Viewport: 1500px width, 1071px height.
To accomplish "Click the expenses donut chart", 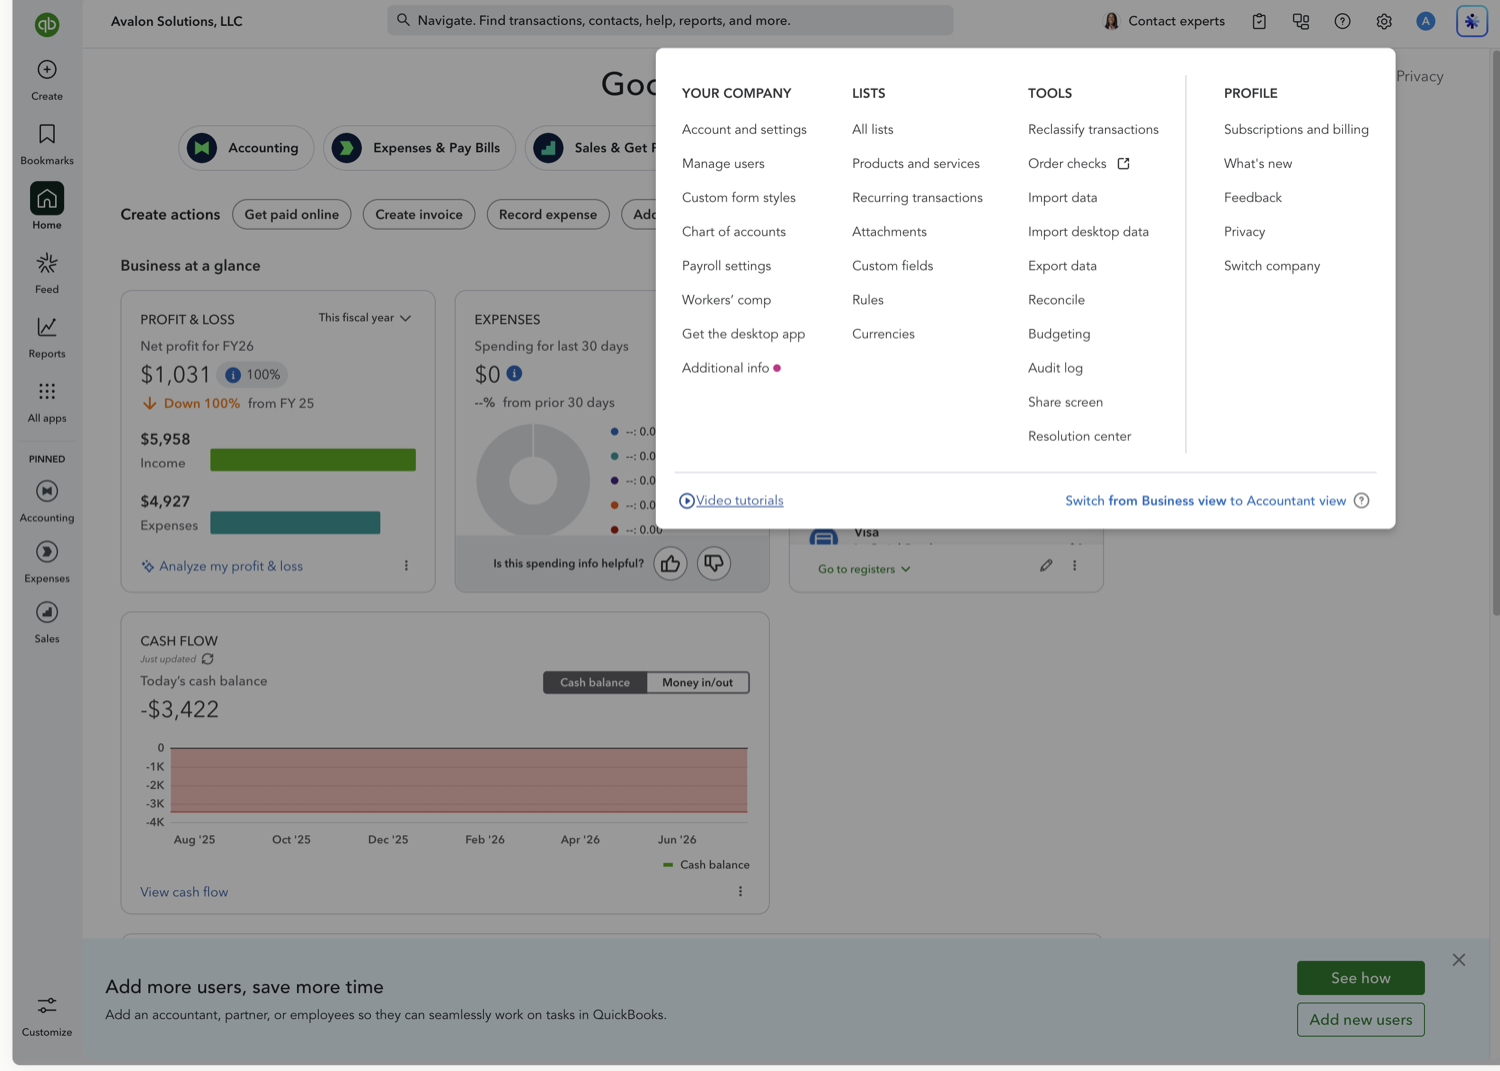I will 533,481.
